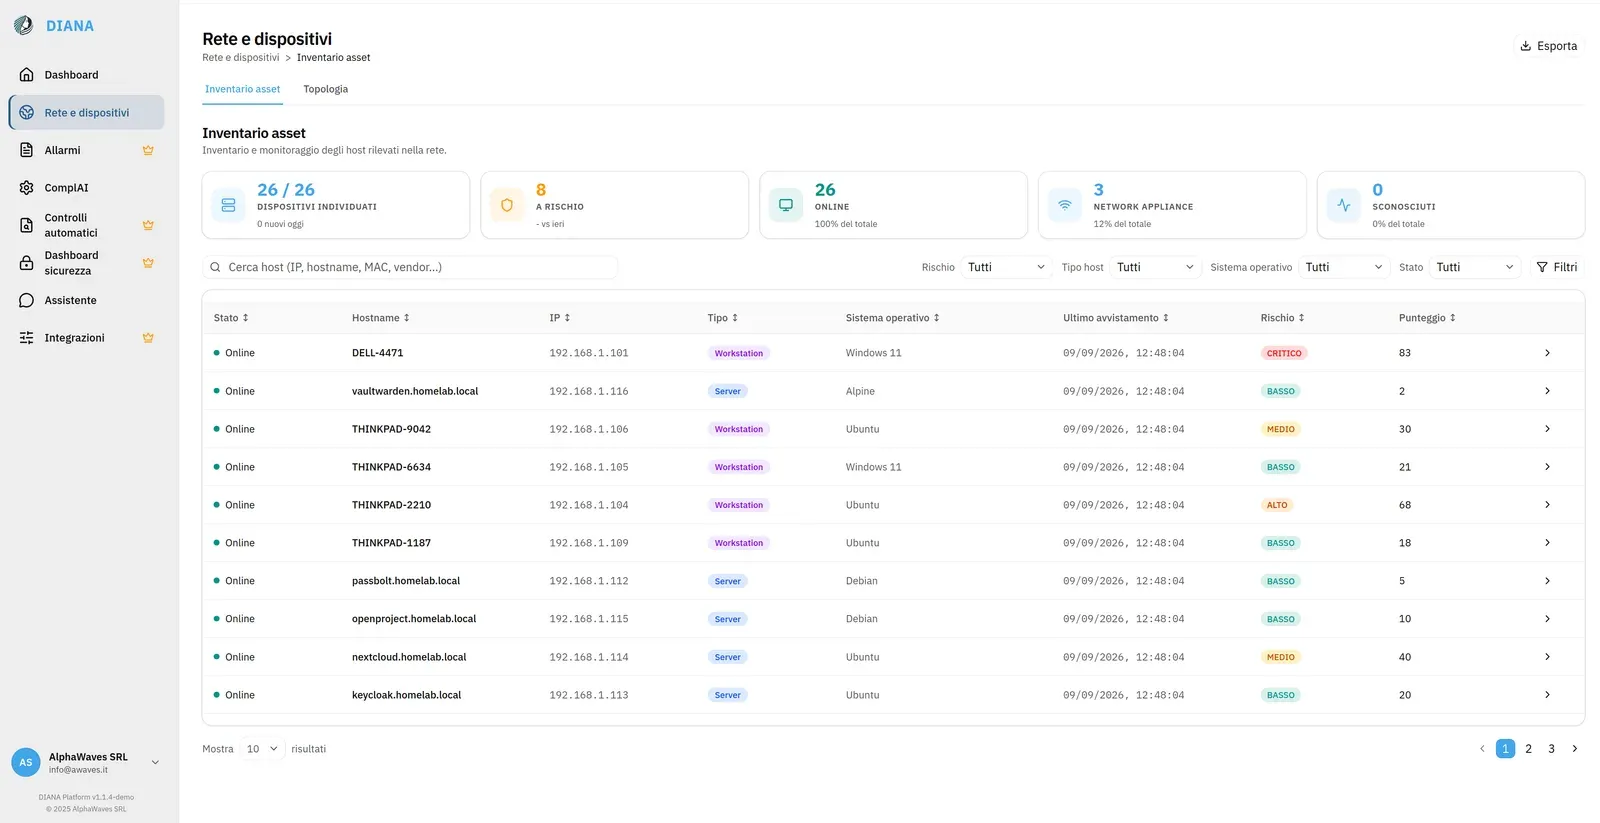Select the Inventario asset tab
This screenshot has height=823, width=1600.
[242, 89]
